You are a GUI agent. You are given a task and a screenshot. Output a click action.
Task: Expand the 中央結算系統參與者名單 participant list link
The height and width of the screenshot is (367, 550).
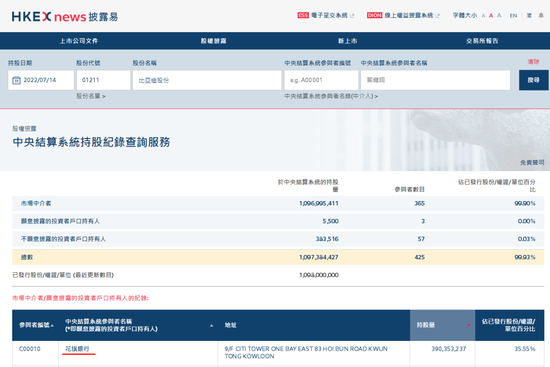click(x=331, y=96)
